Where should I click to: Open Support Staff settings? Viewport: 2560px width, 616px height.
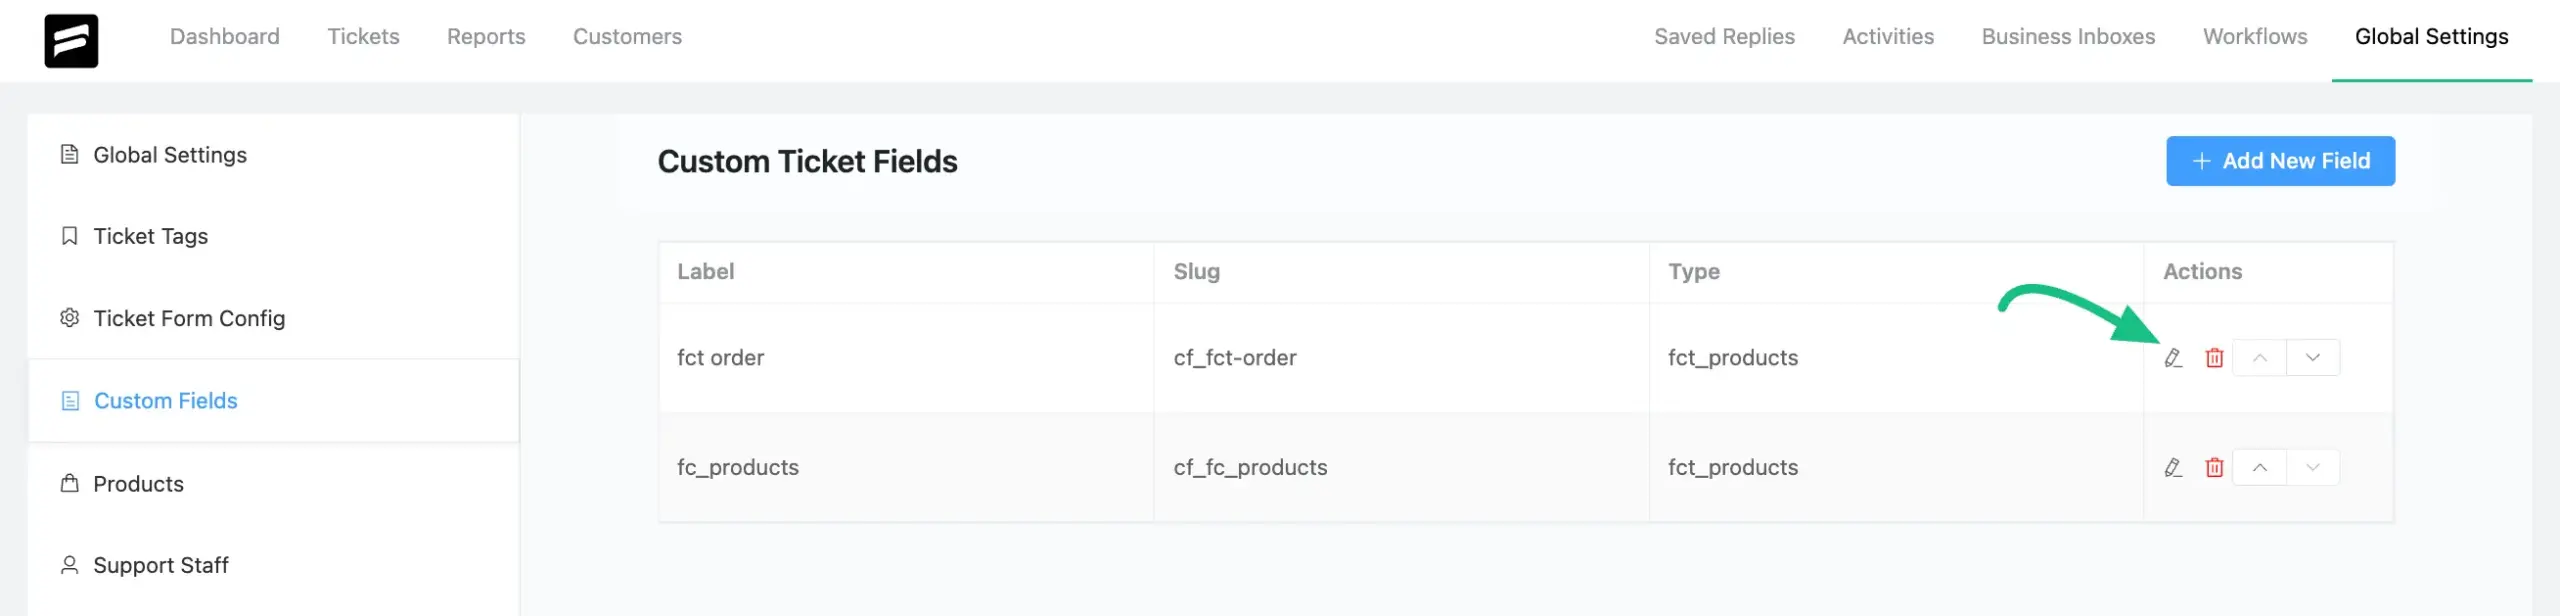[x=160, y=566]
